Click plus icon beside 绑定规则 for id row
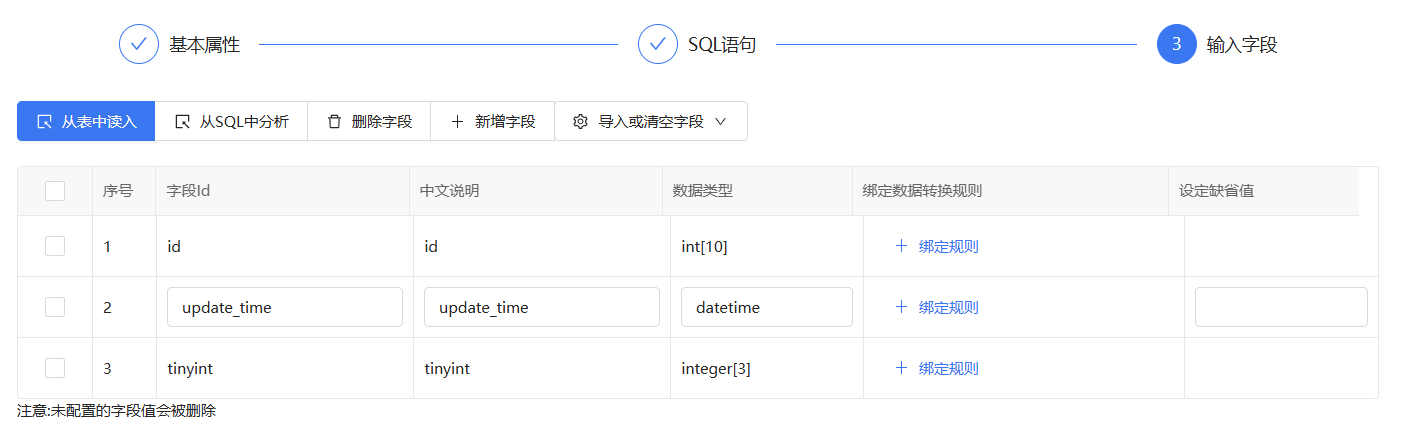The image size is (1404, 438). (901, 246)
